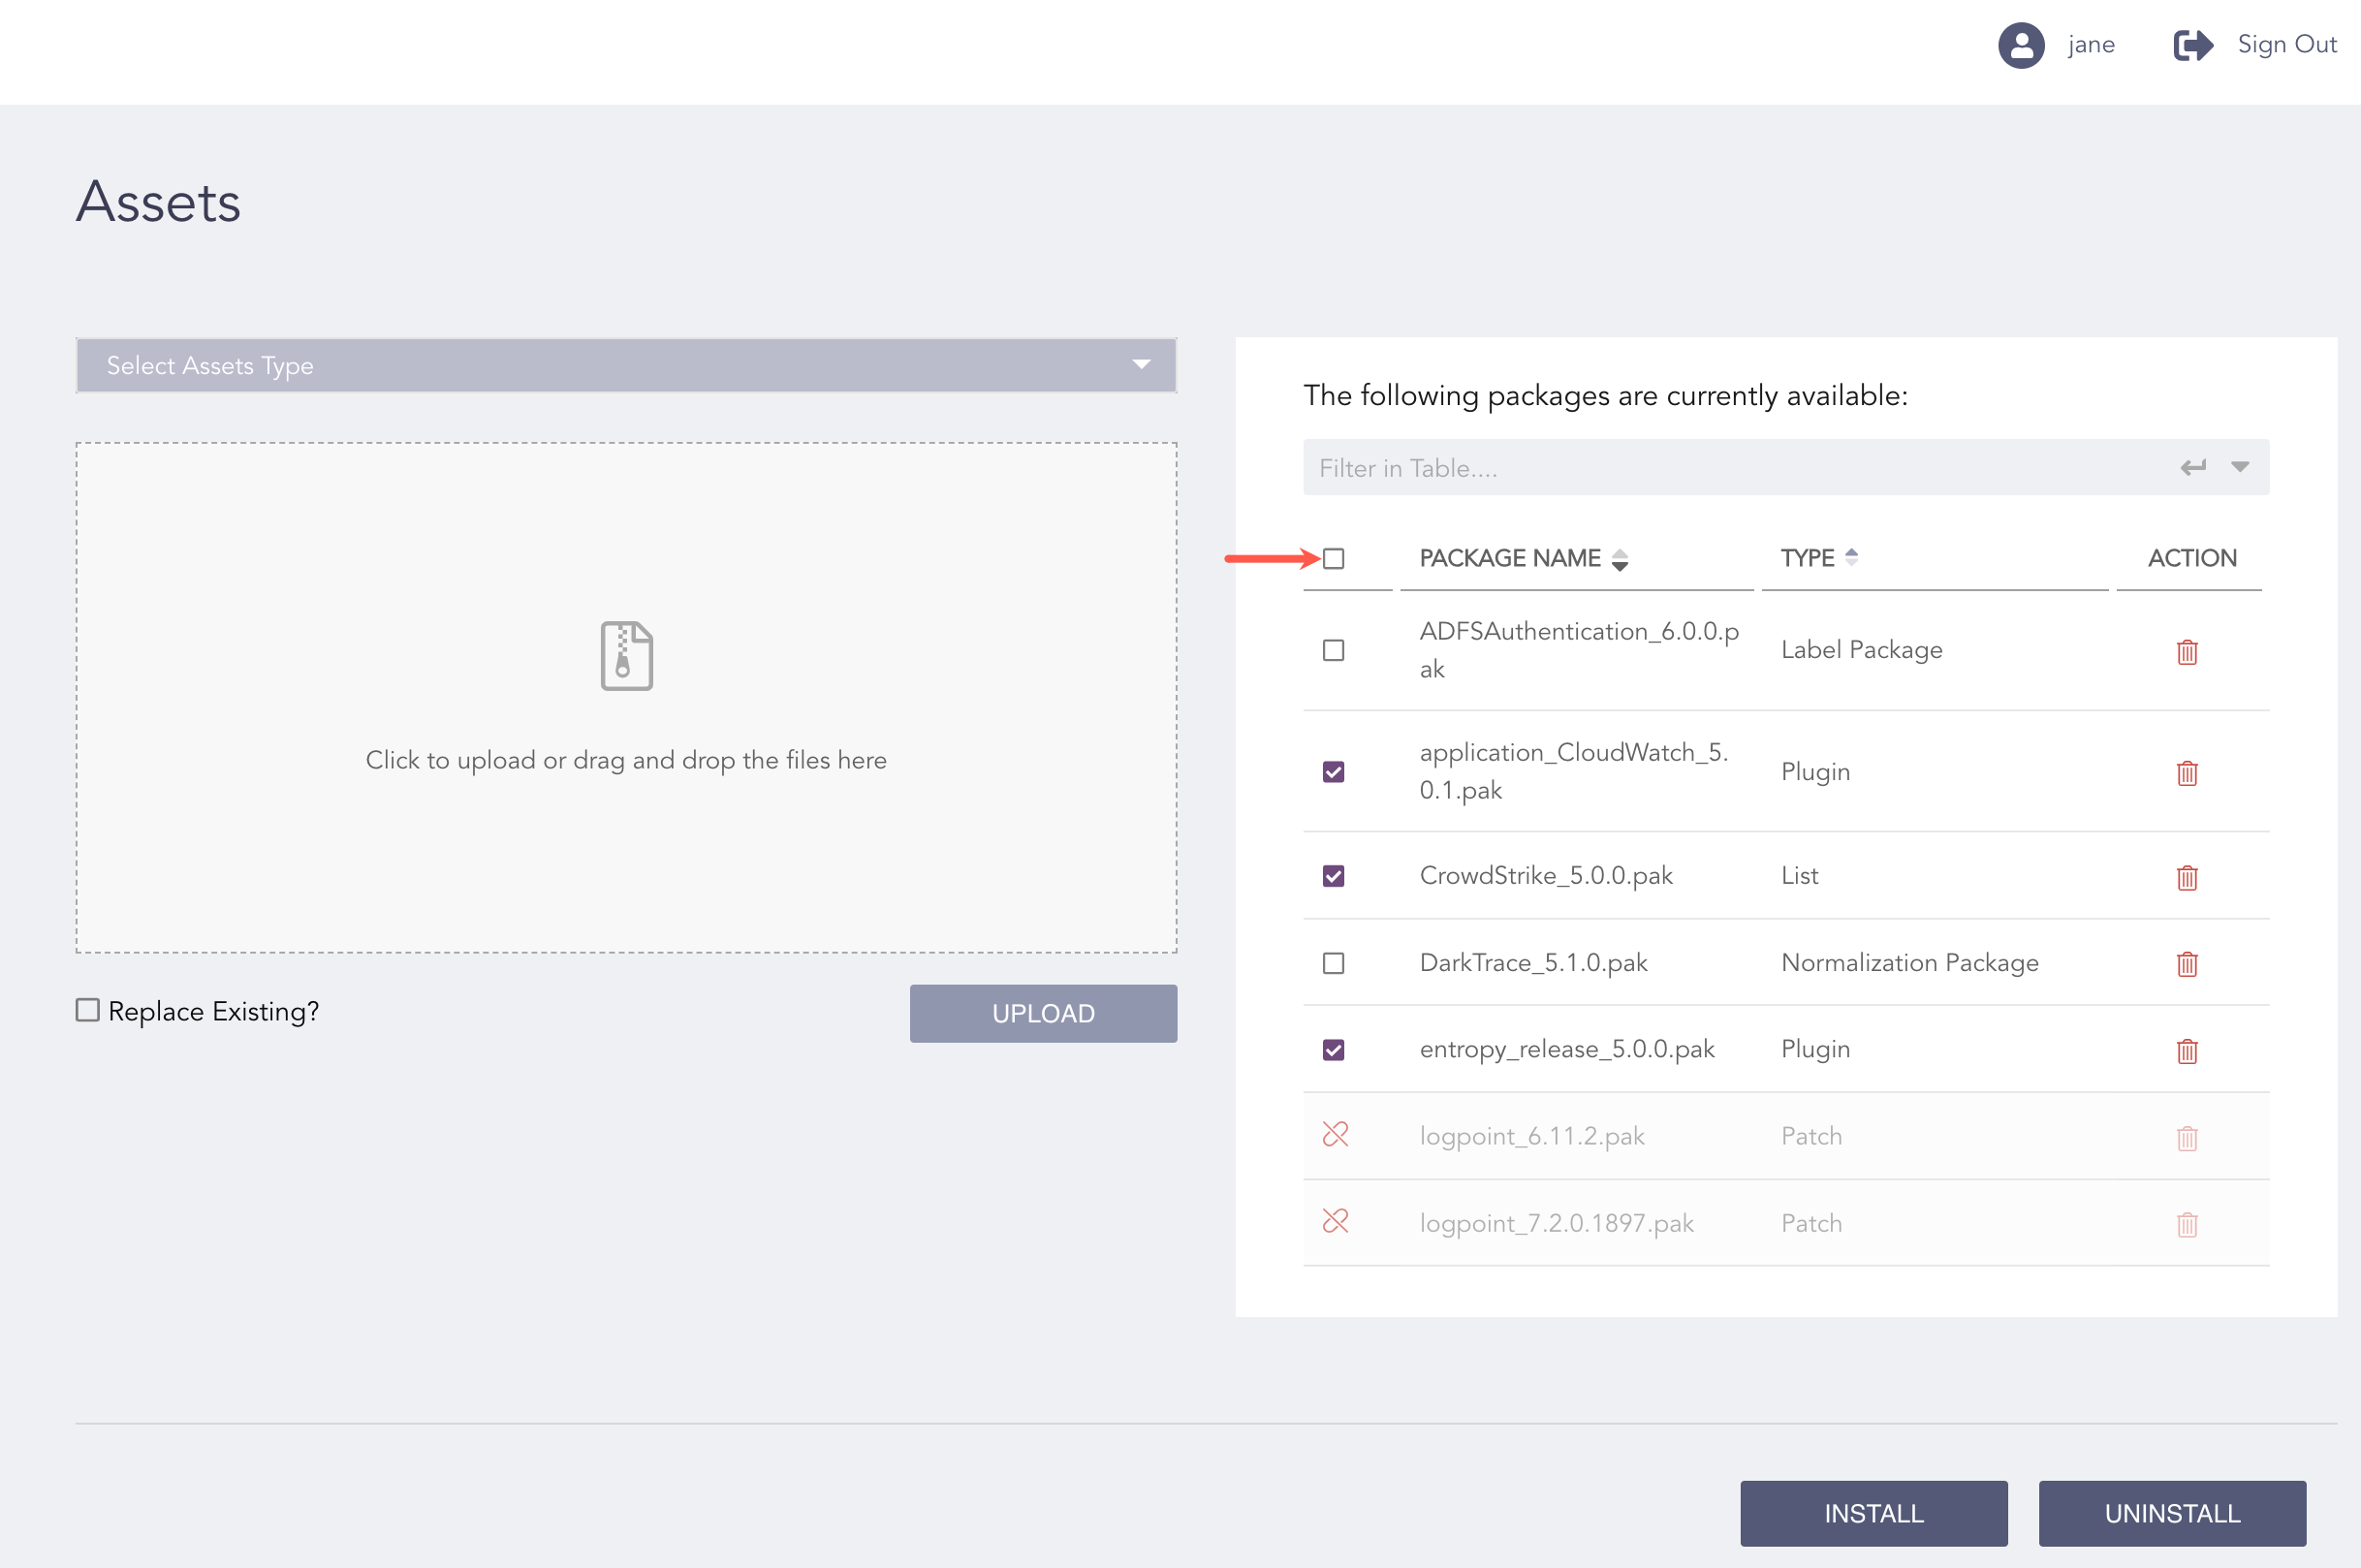The height and width of the screenshot is (1568, 2361).
Task: Toggle the select-all packages checkbox
Action: pyautogui.click(x=1333, y=559)
